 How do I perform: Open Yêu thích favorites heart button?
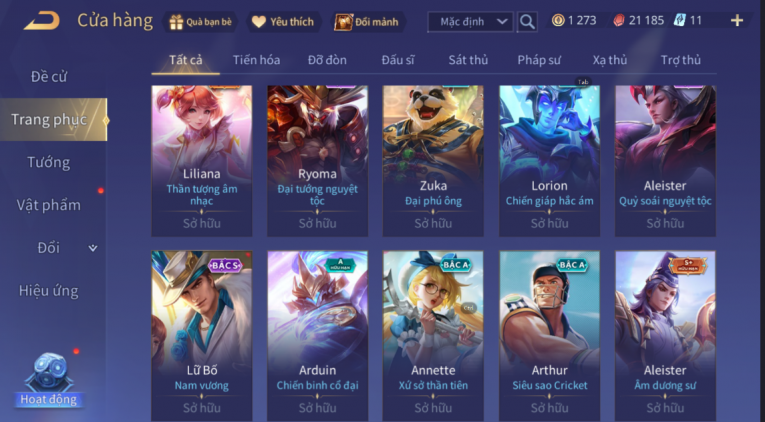[x=283, y=22]
